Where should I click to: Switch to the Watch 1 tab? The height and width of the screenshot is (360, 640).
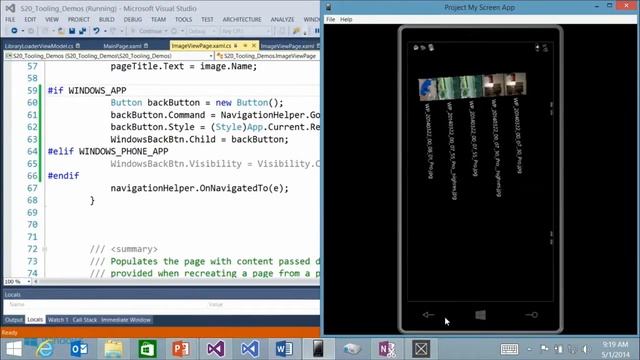click(58, 320)
